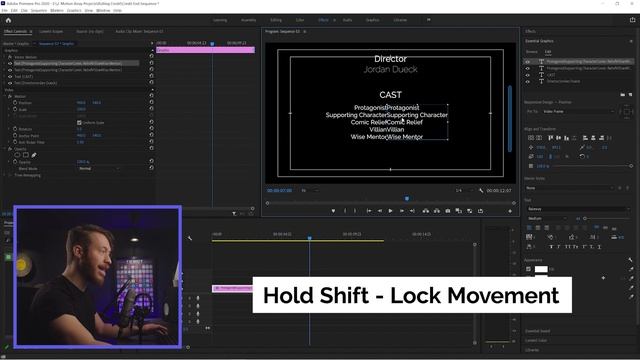This screenshot has height=360, width=640.
Task: Select the pen mask tool under Opacity
Action: pos(34,155)
